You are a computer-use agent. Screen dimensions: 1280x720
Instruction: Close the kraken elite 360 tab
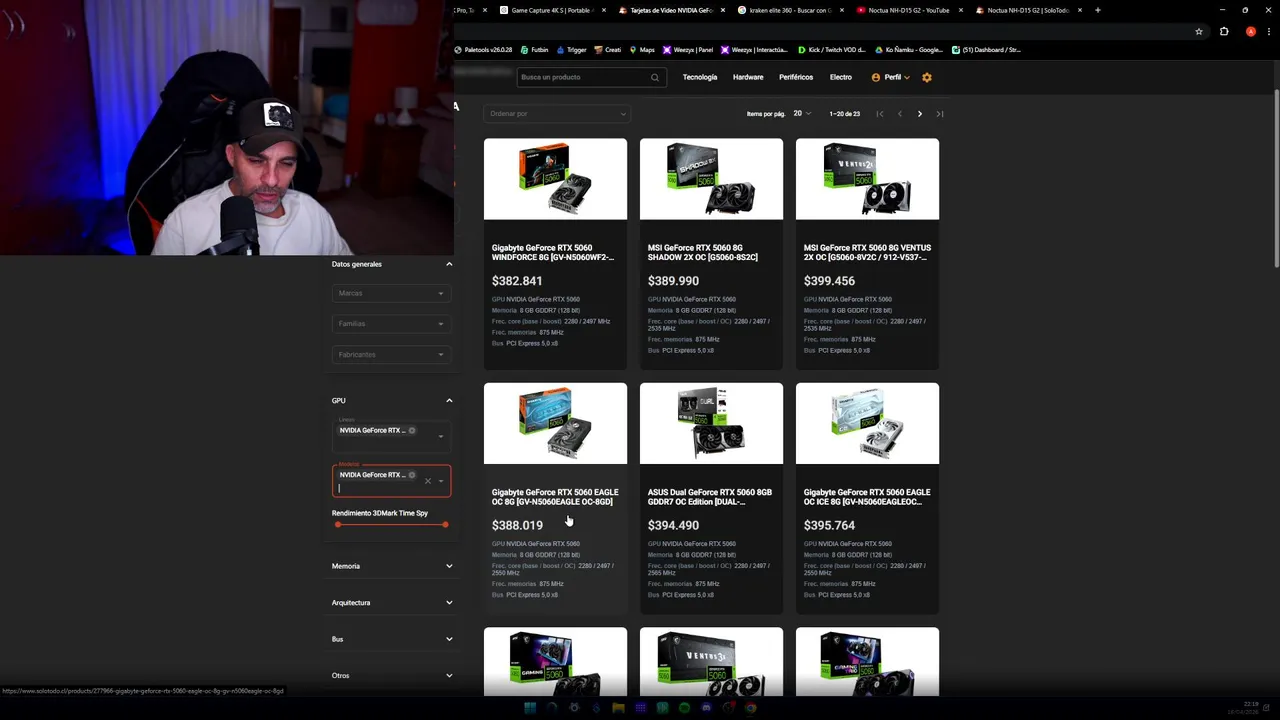[841, 10]
